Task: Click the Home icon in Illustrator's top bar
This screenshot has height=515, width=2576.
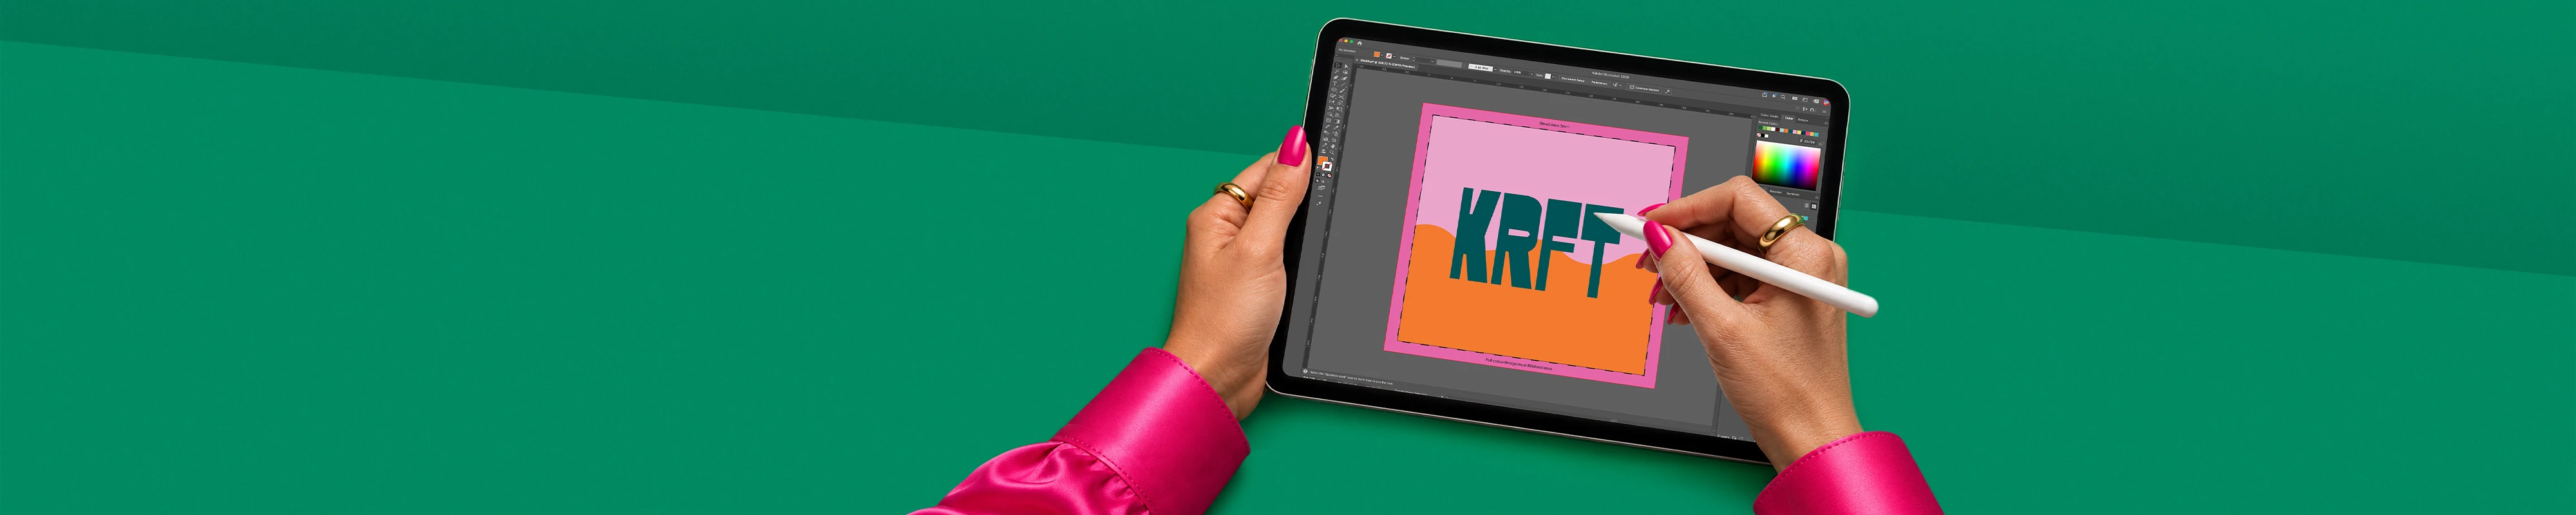Action: [x=1359, y=43]
